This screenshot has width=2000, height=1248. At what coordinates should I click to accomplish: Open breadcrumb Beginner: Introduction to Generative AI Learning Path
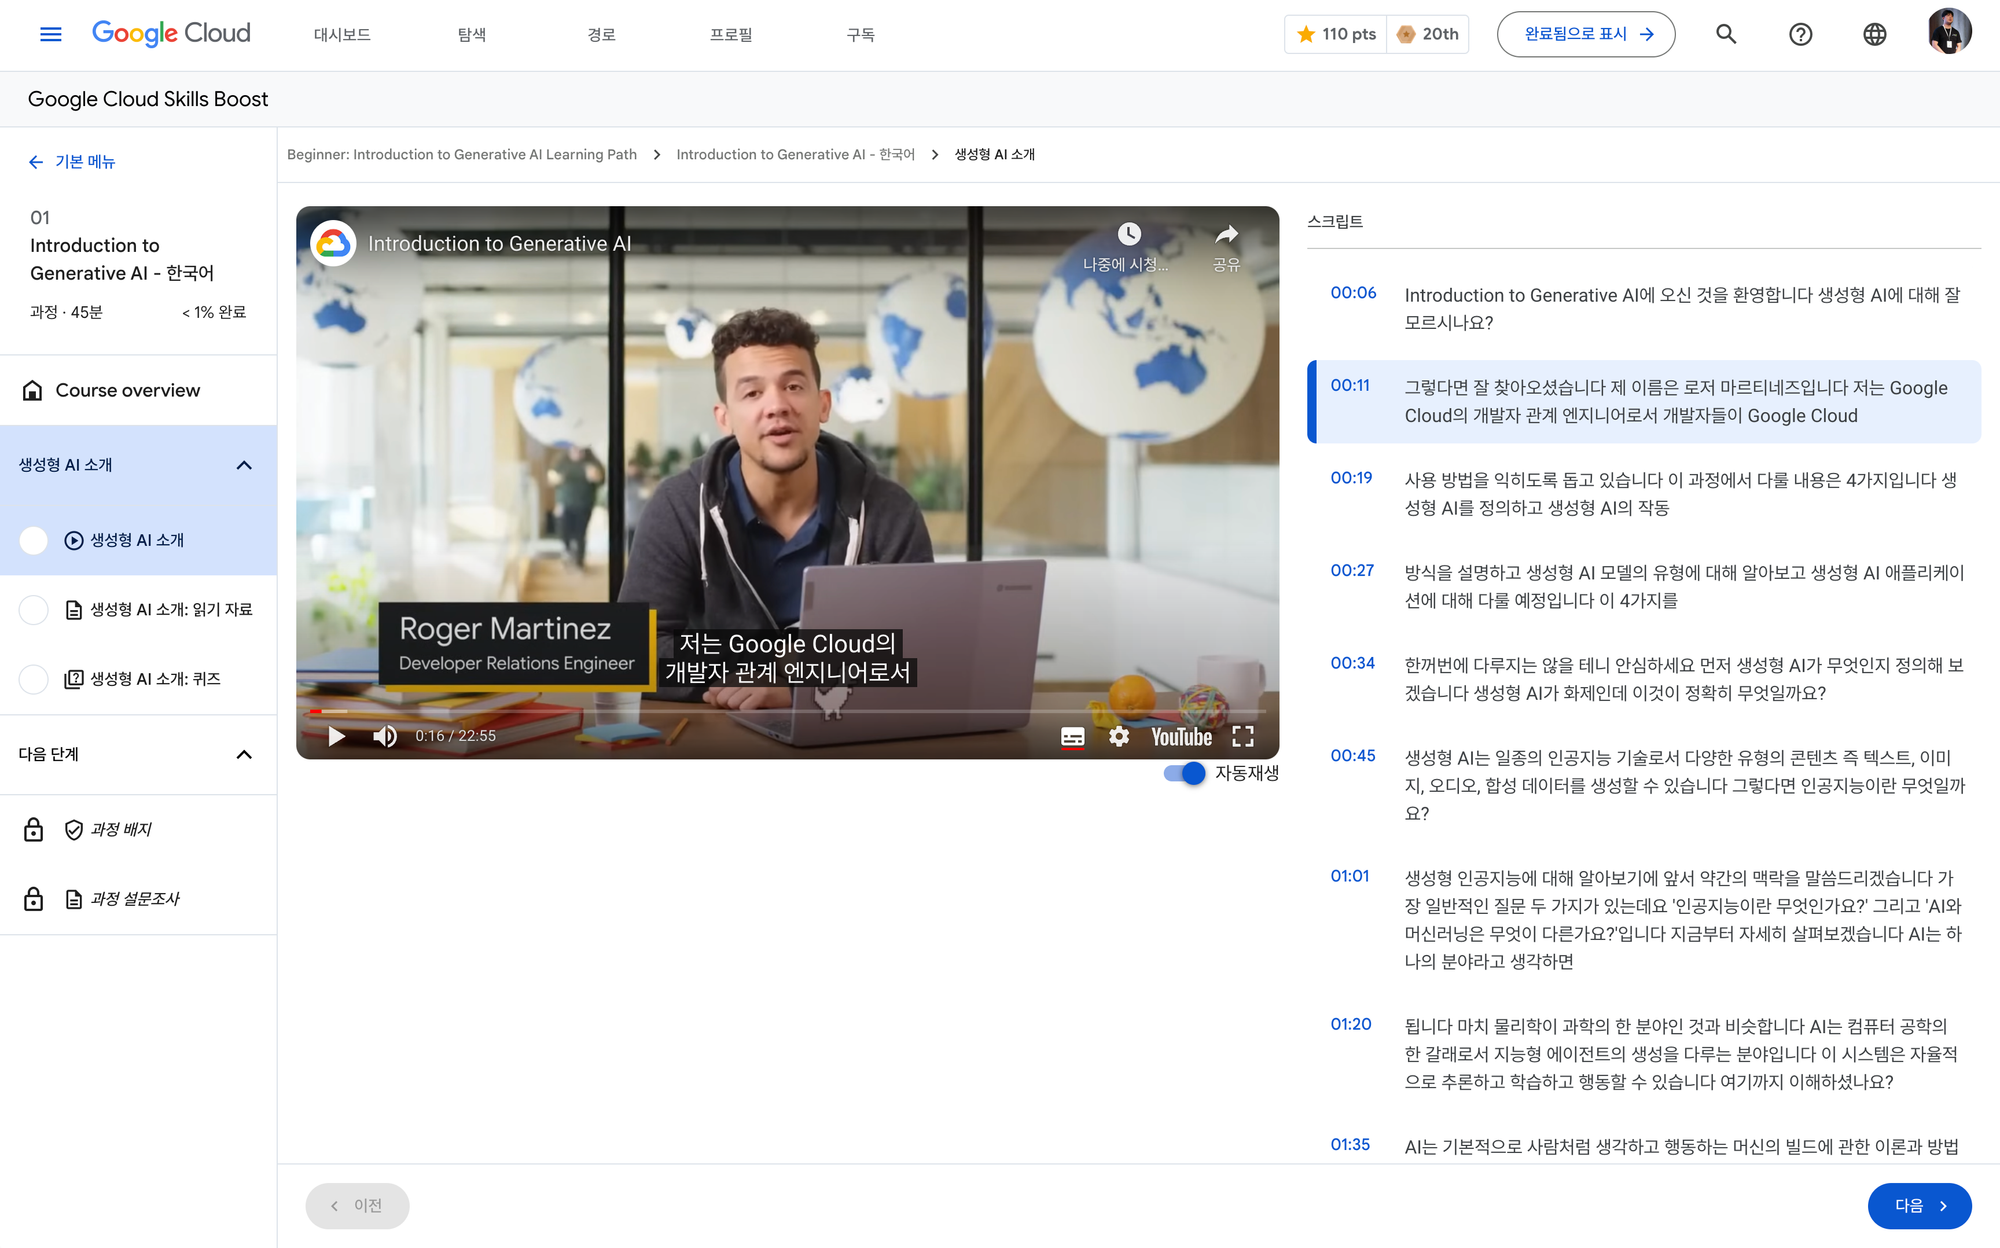coord(462,154)
